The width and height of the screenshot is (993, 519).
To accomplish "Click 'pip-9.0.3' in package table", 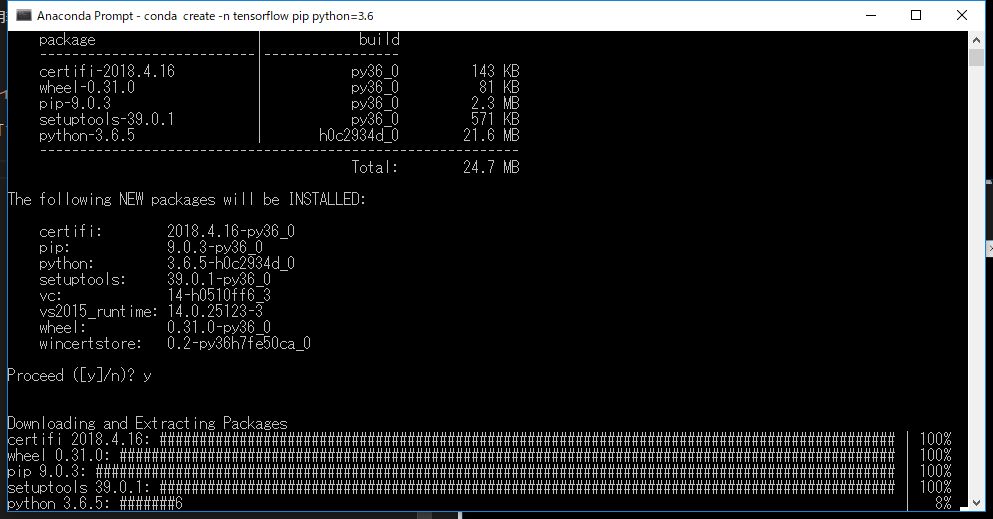I will 75,103.
